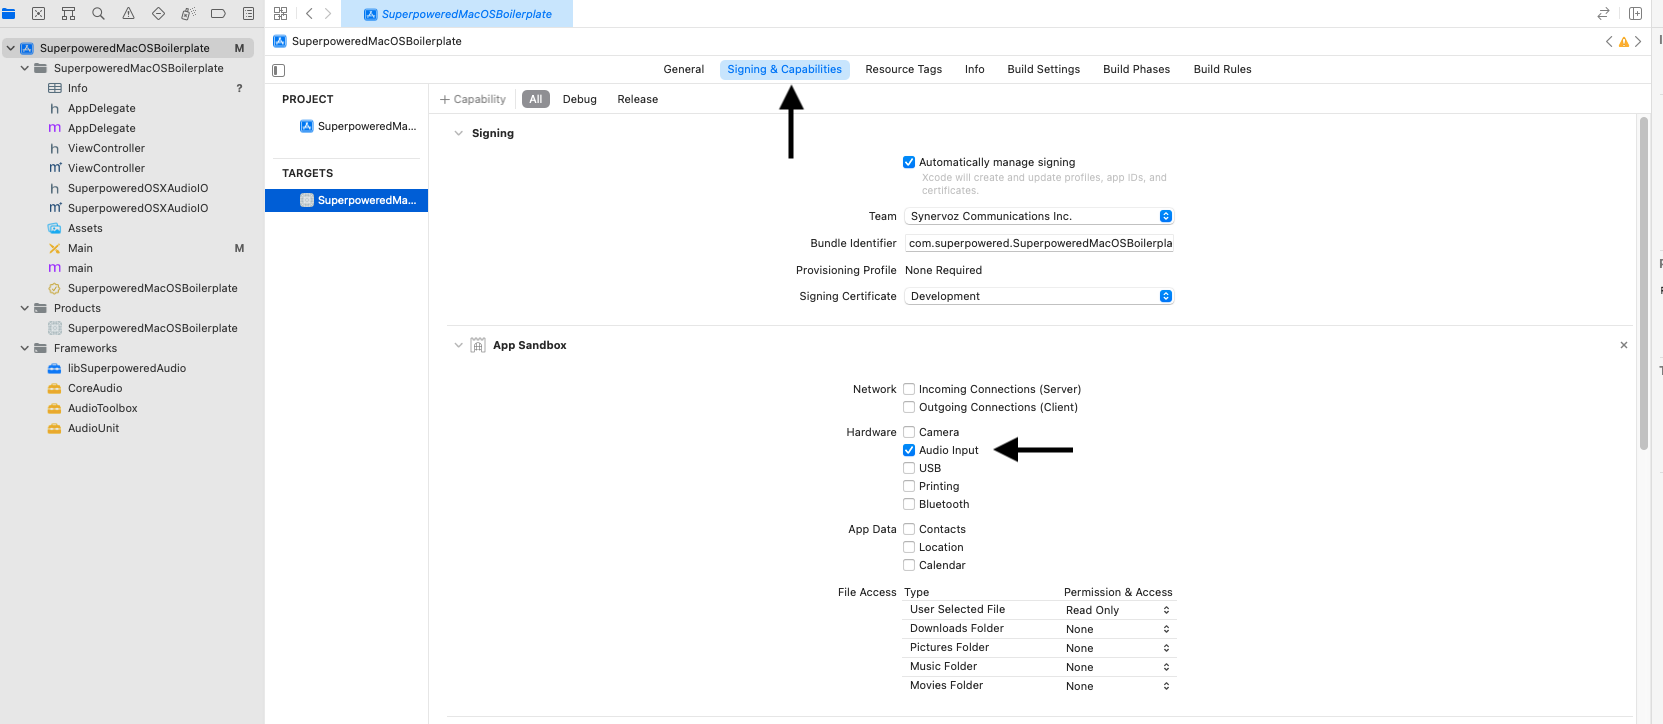Change Music Folder permission
Image resolution: width=1663 pixels, height=724 pixels.
pos(1117,667)
